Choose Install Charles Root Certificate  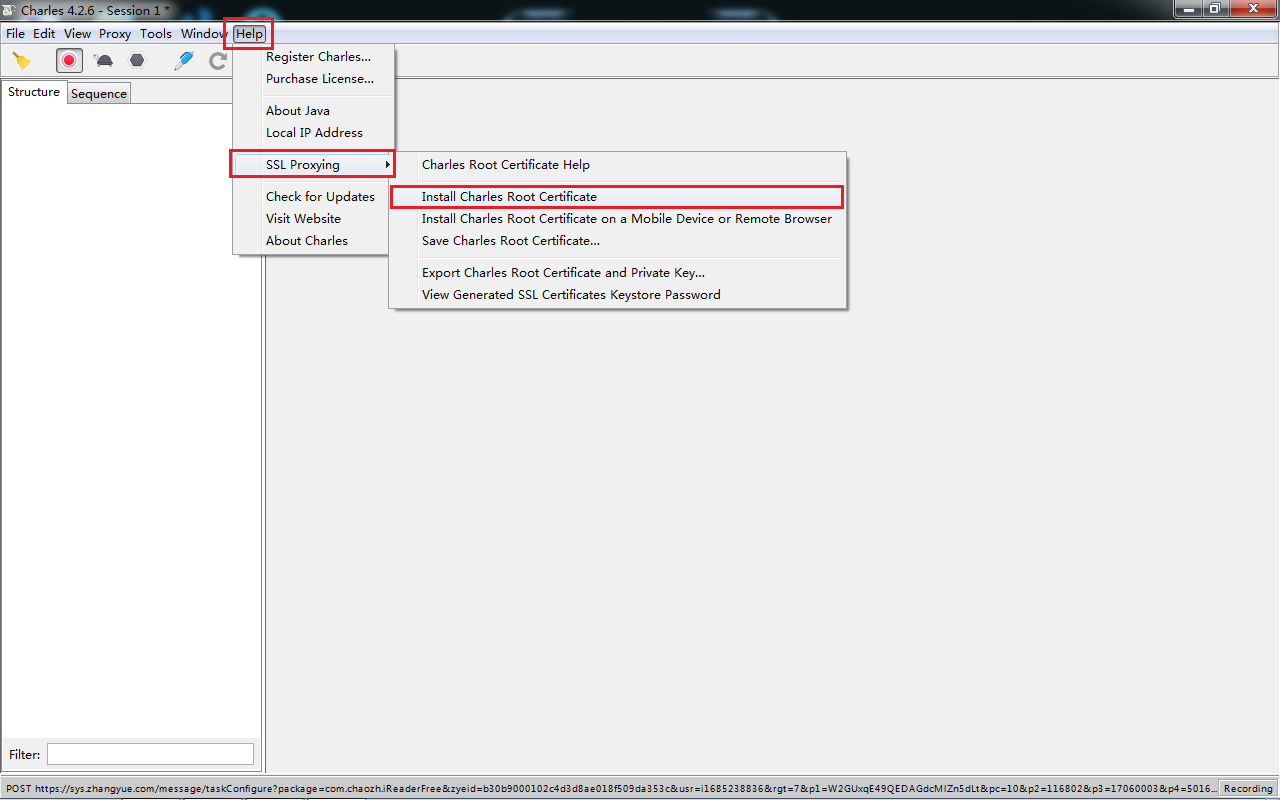coord(509,197)
